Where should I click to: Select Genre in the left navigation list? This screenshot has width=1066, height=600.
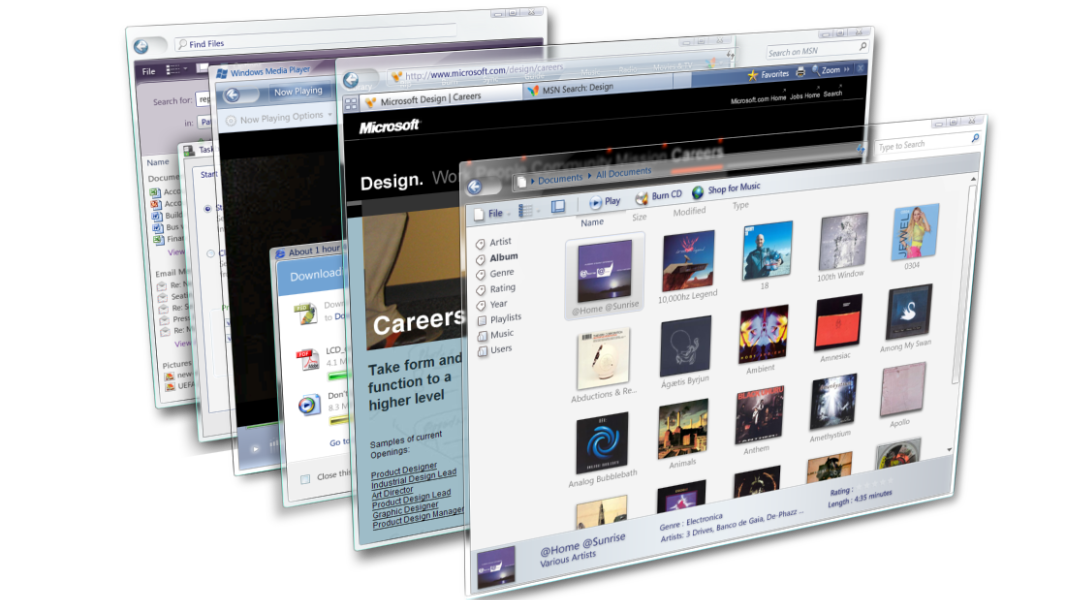click(501, 273)
